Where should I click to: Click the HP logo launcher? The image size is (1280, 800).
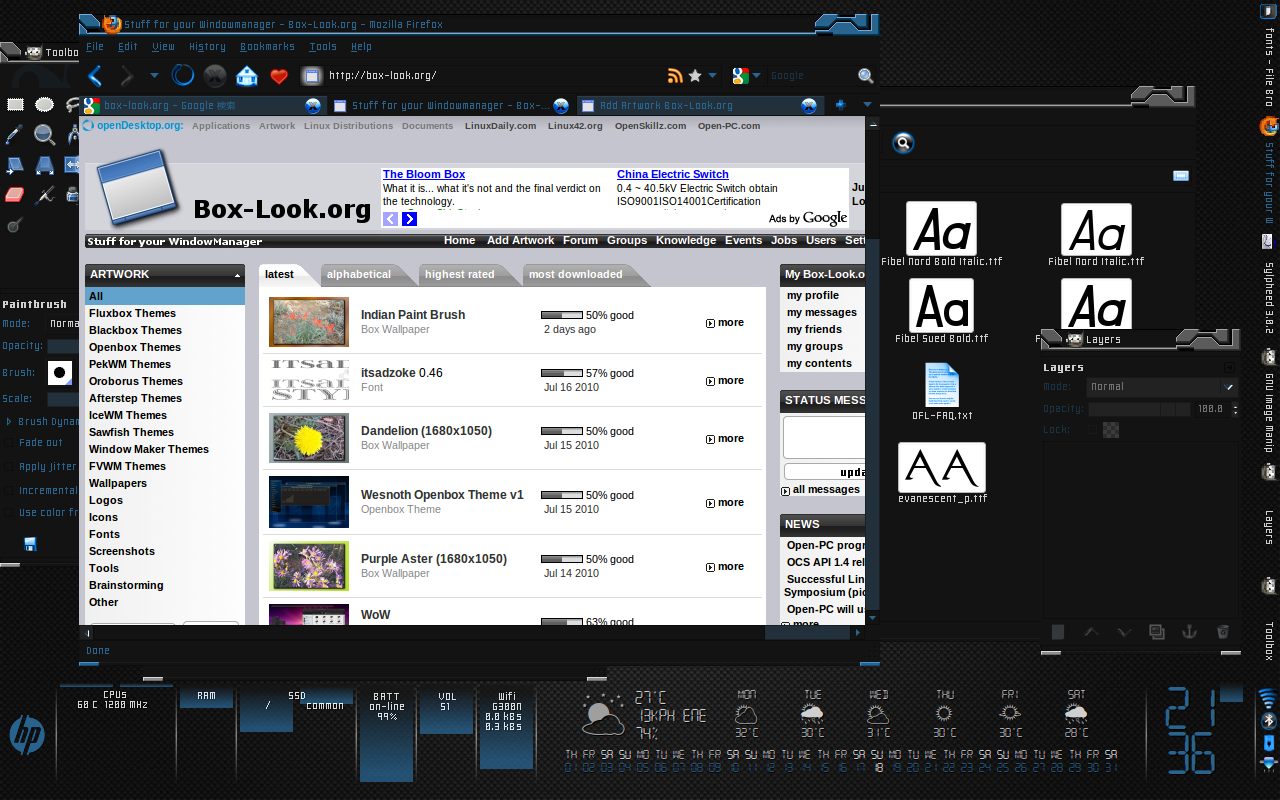(27, 736)
